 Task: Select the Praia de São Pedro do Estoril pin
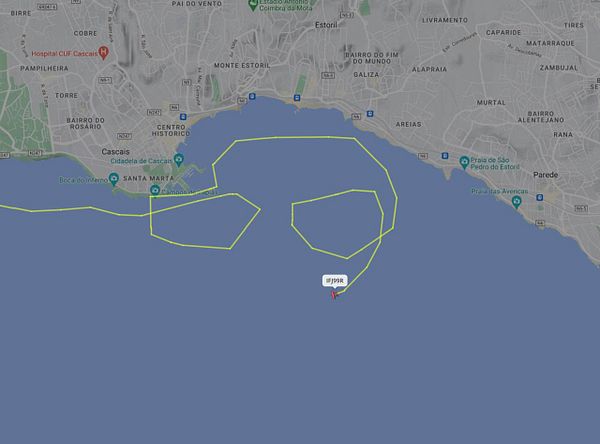[464, 162]
